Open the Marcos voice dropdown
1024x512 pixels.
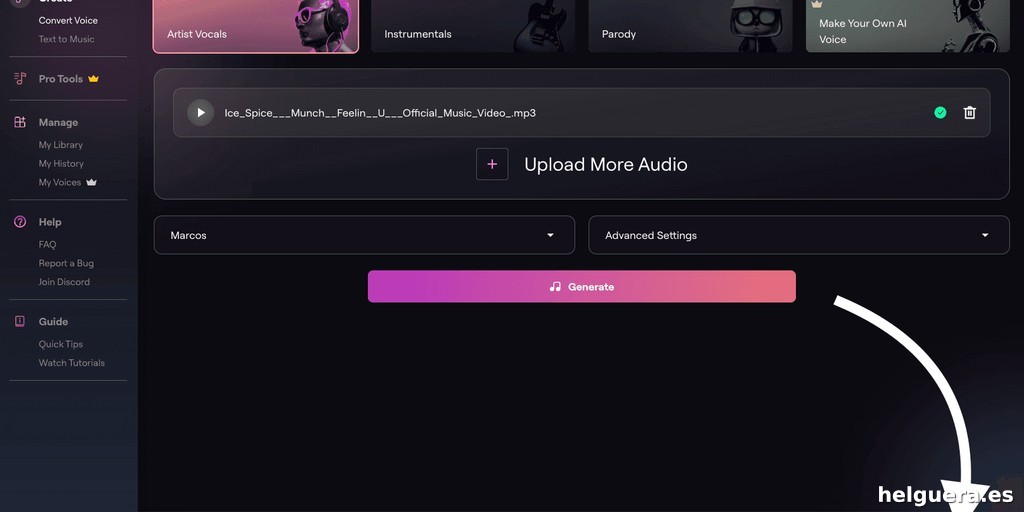click(364, 235)
